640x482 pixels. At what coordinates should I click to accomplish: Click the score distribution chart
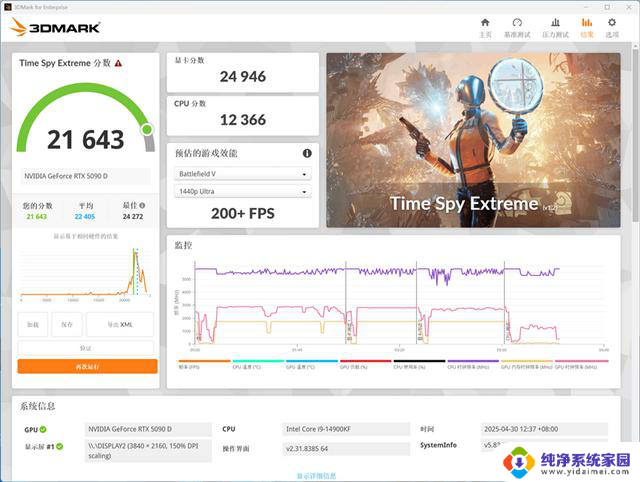(x=86, y=274)
